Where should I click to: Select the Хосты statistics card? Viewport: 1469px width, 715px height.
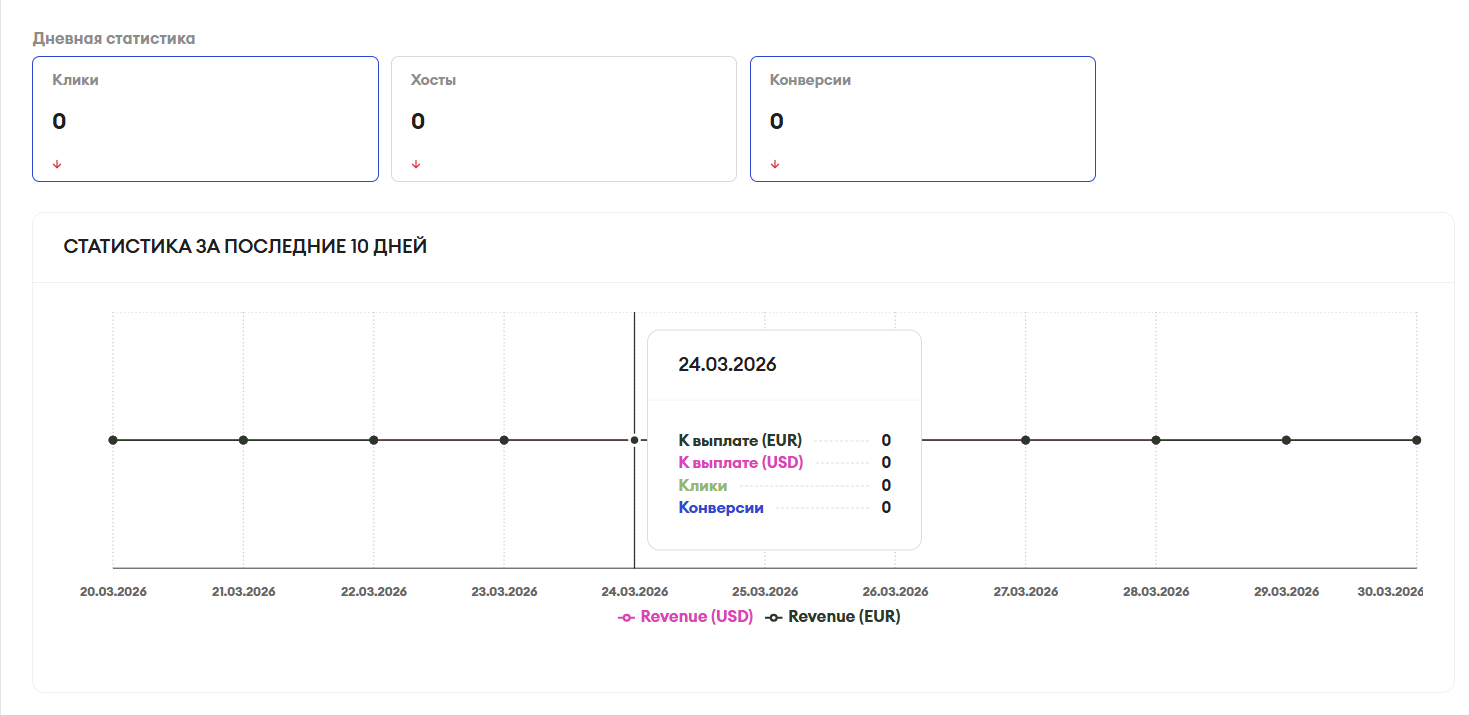tap(563, 119)
